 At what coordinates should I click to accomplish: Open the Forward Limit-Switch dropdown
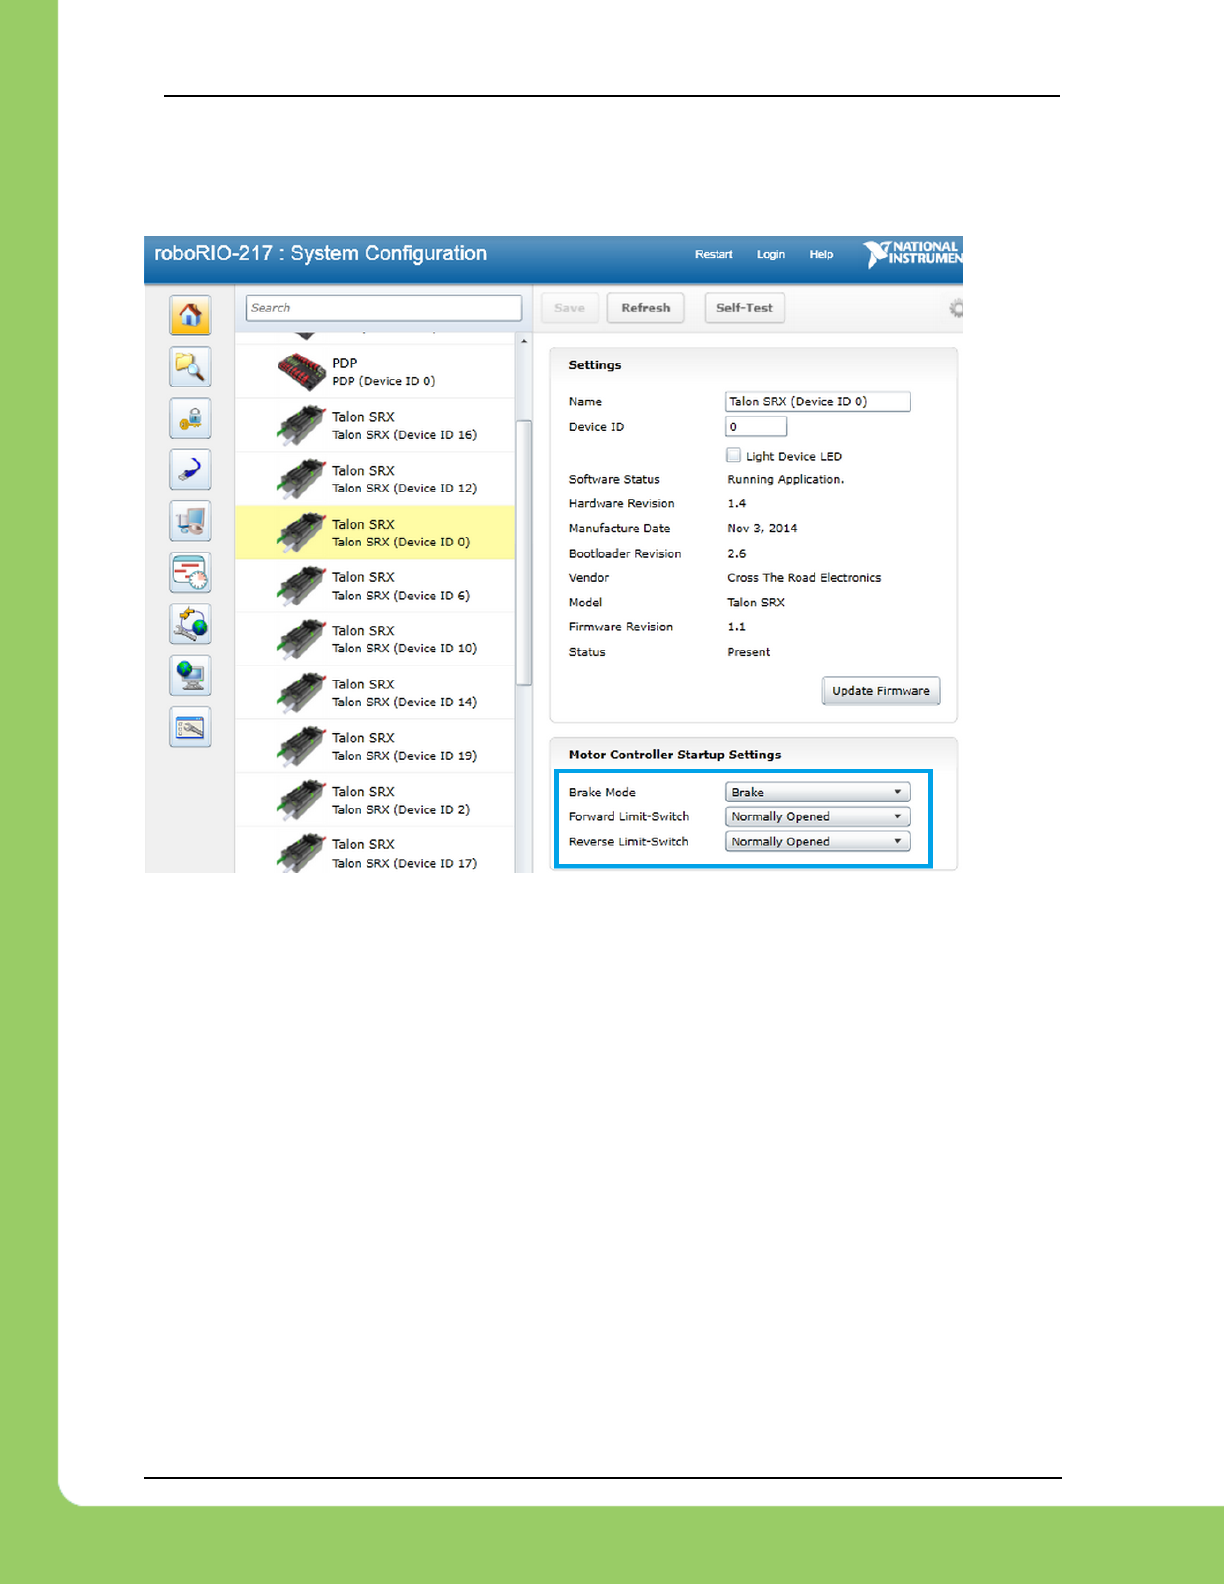817,817
